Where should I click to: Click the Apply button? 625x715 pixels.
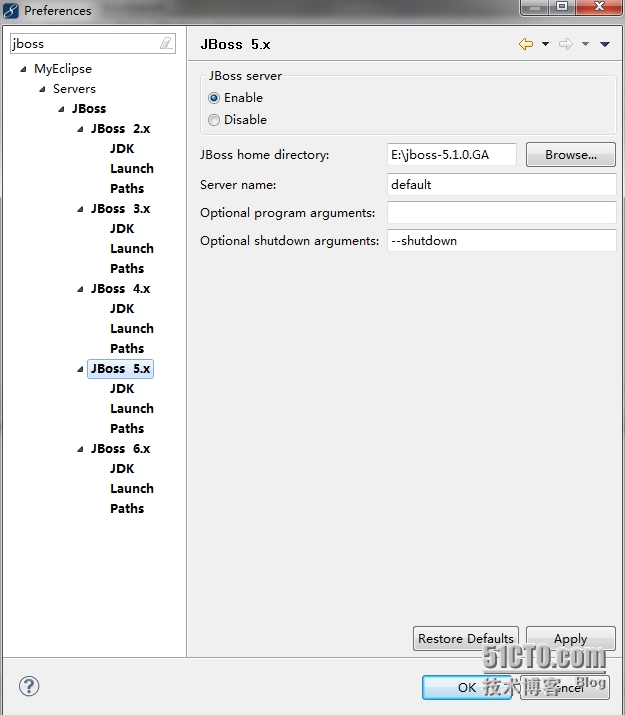click(571, 638)
